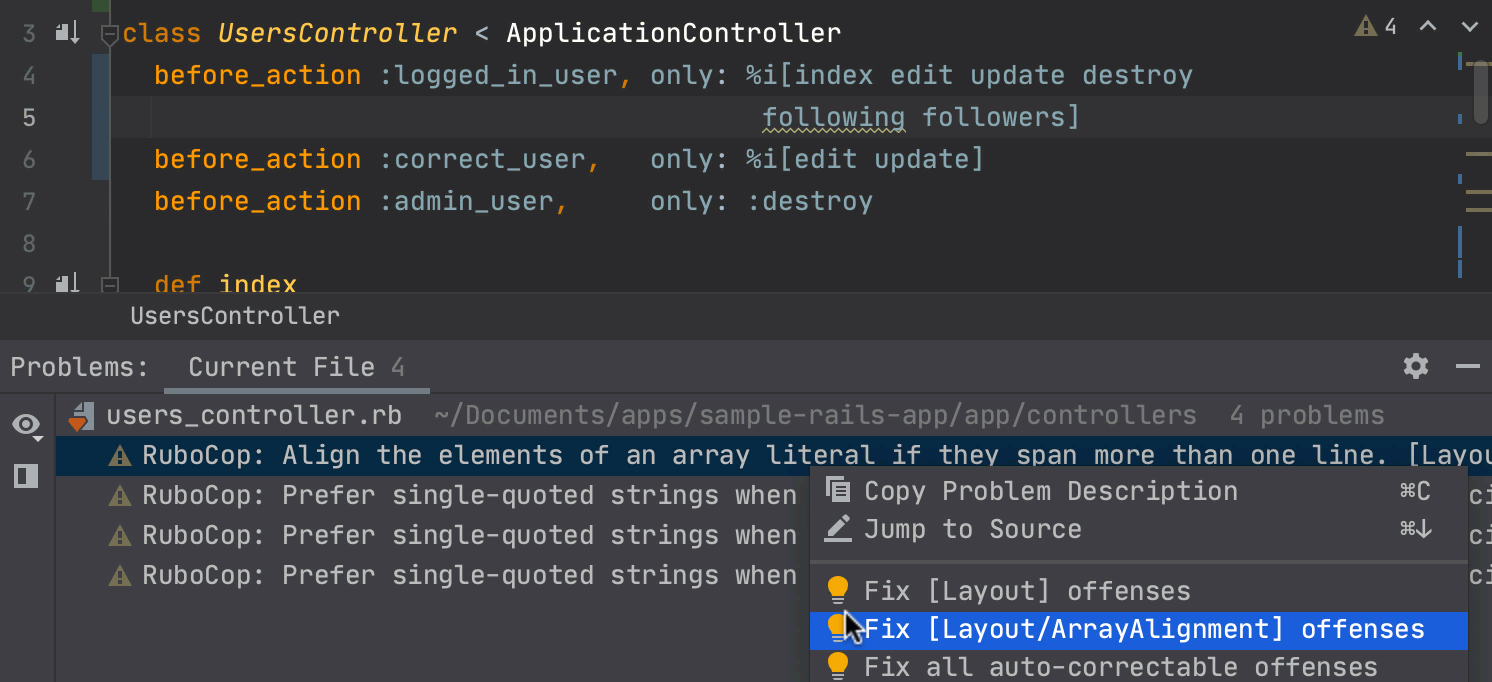Collapse the UsersController class fold toggle
Image resolution: width=1492 pixels, height=682 pixels.
point(110,35)
